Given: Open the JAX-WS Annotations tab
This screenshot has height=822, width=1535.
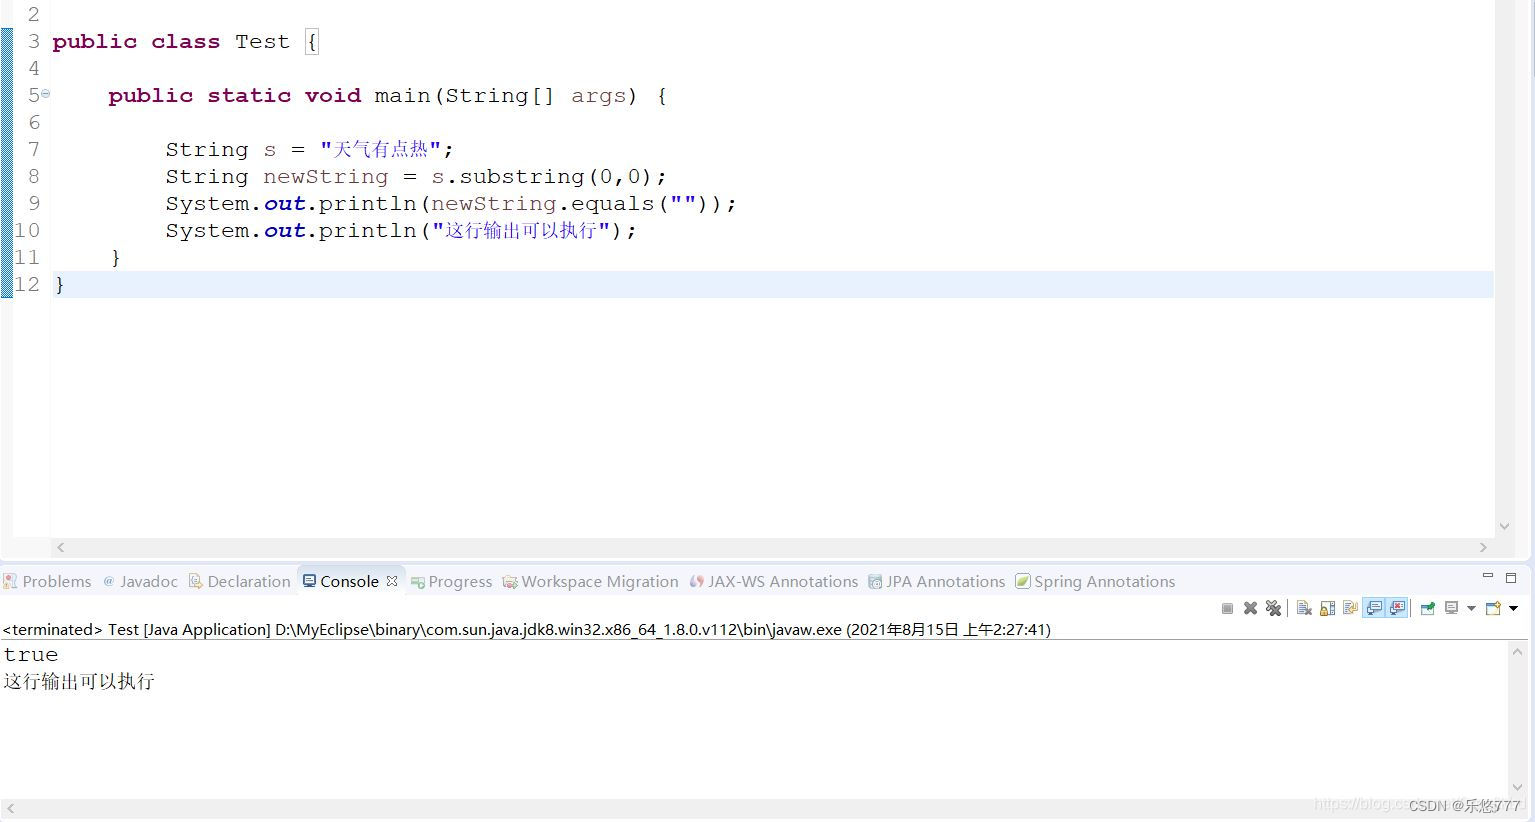Looking at the screenshot, I should [774, 581].
